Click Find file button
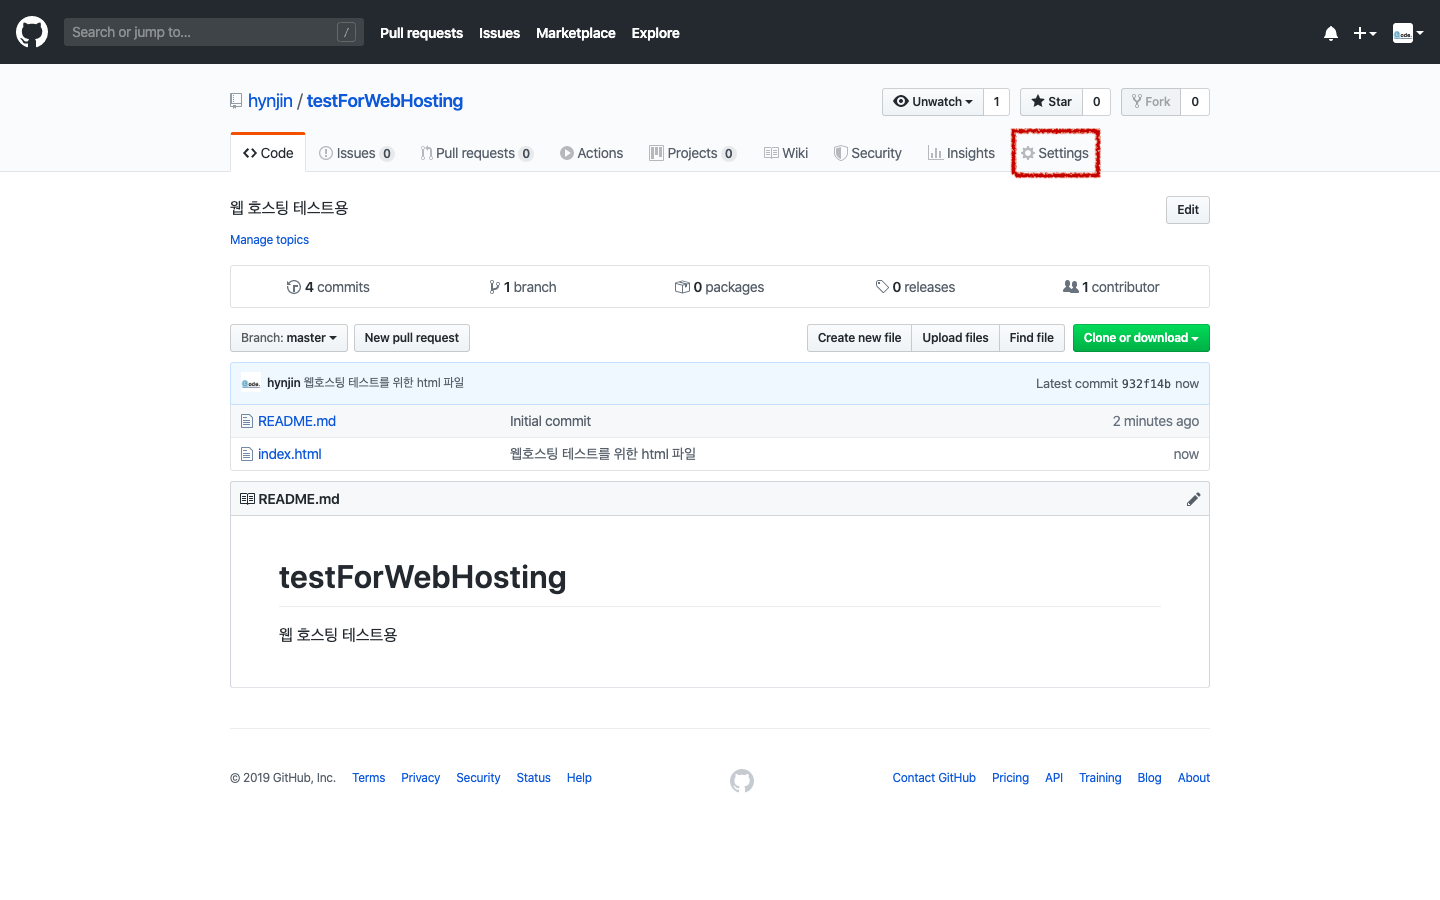This screenshot has width=1440, height=900. (x=1031, y=338)
